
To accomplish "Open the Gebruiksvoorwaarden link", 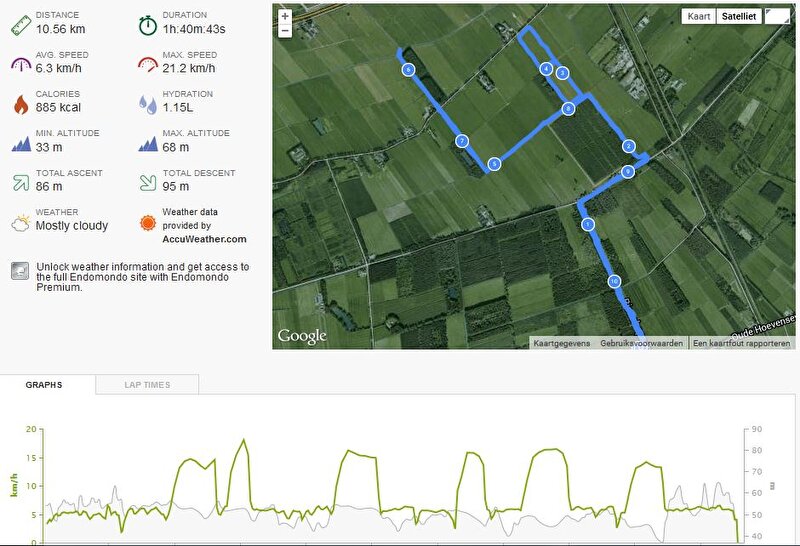I will (641, 343).
